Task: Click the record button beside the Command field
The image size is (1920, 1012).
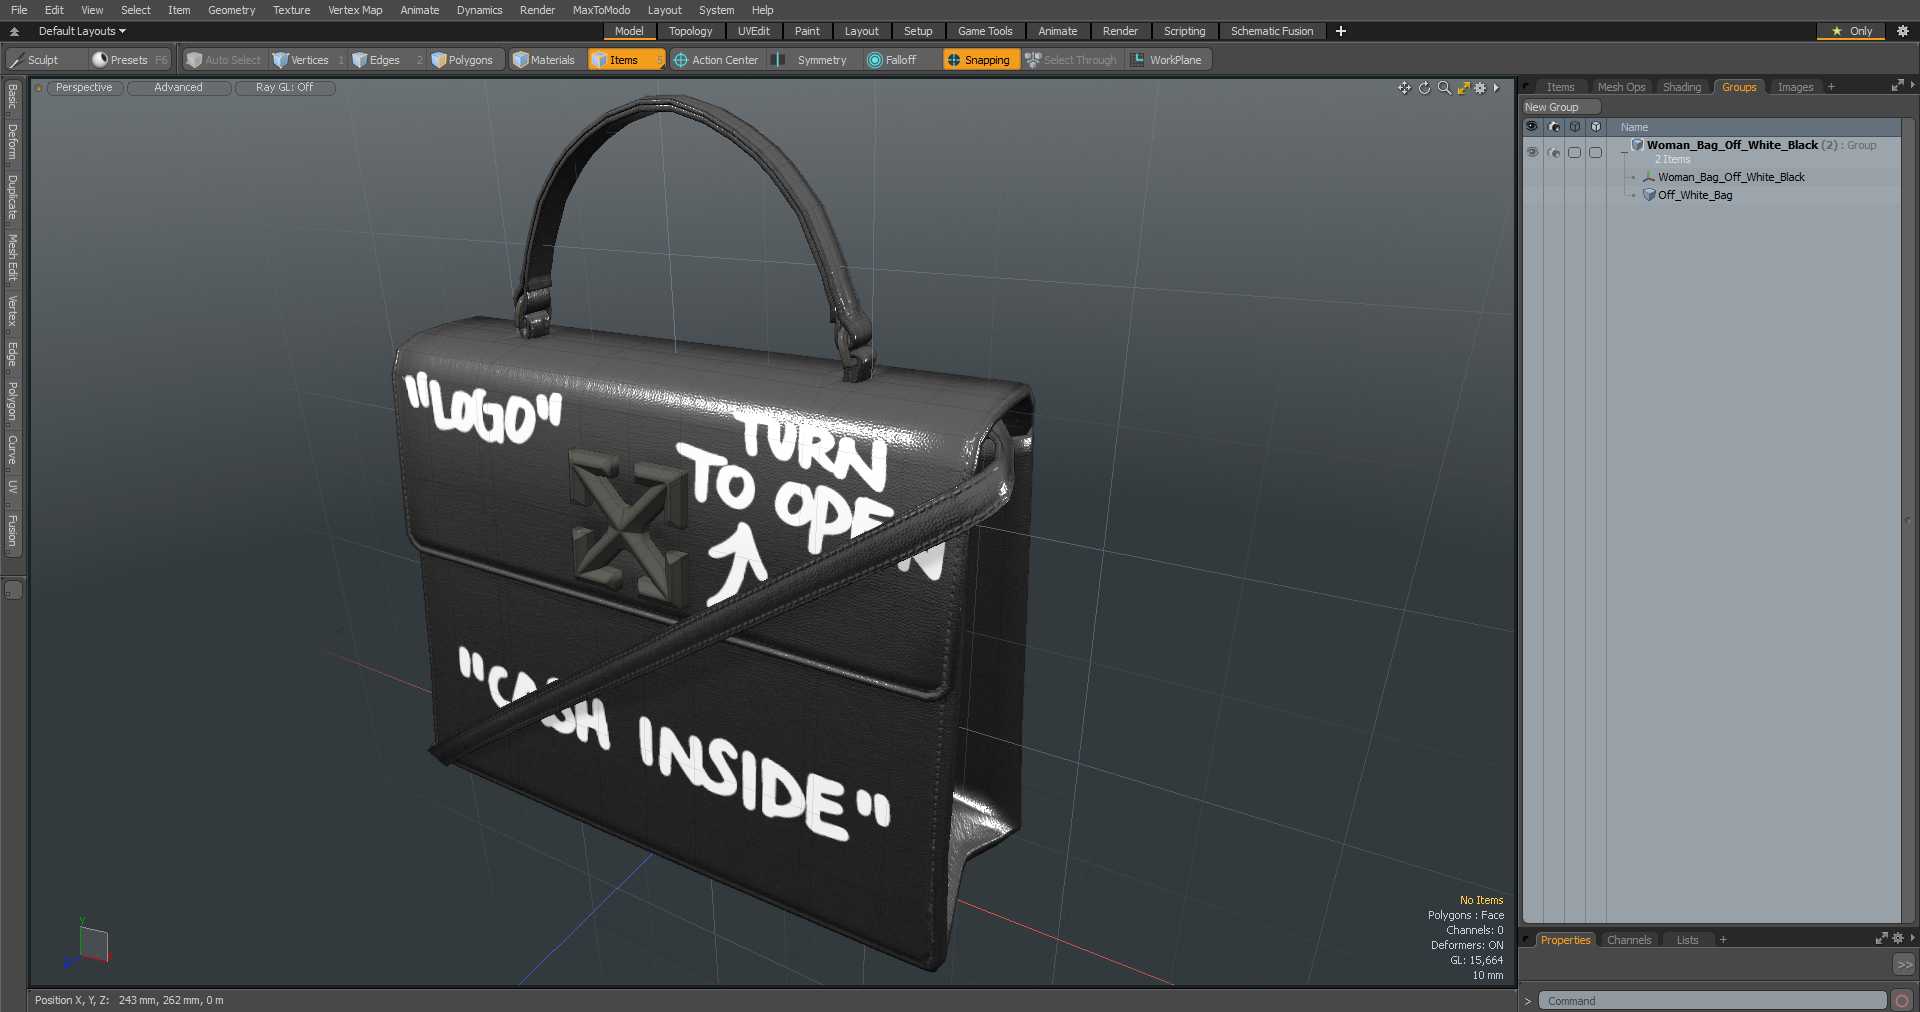Action: (x=1902, y=1001)
